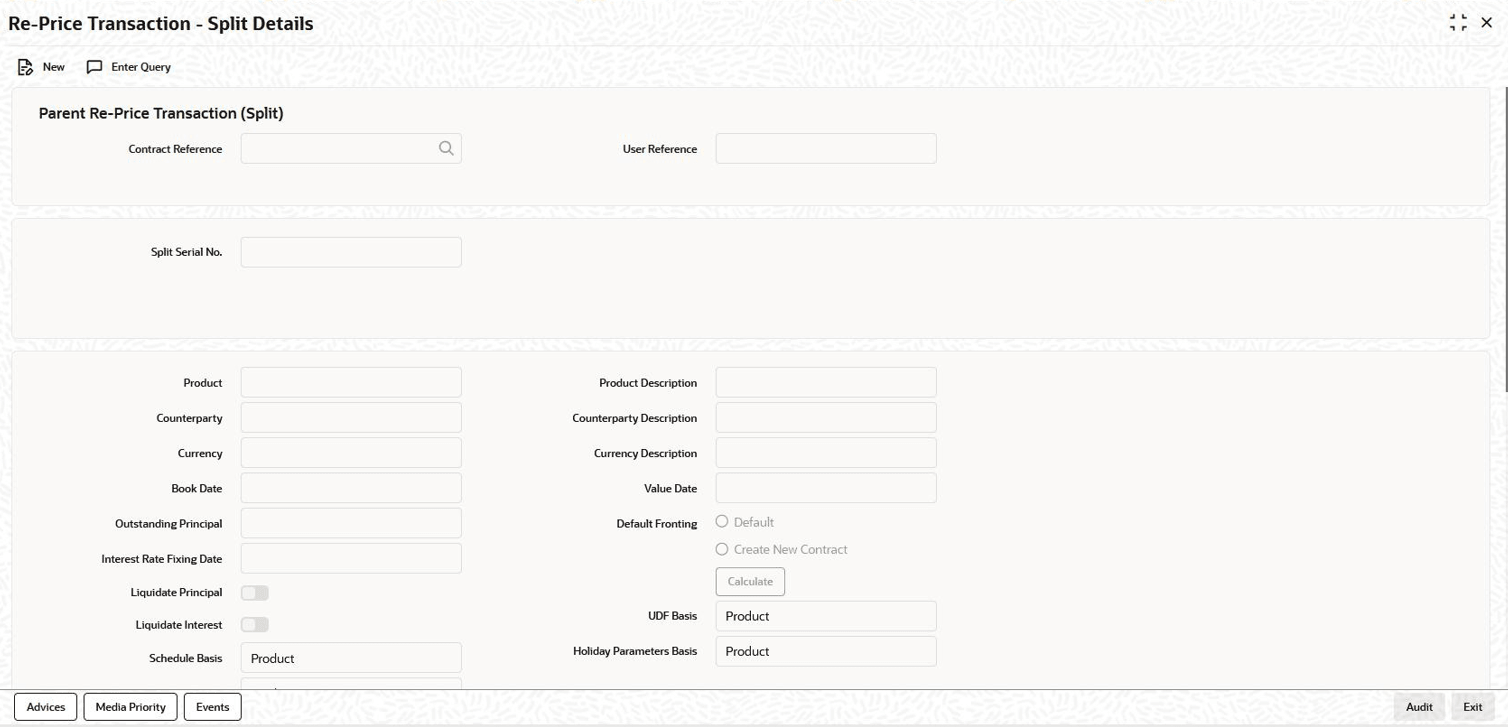The width and height of the screenshot is (1508, 727).
Task: Click the Currency Description field
Action: point(826,452)
